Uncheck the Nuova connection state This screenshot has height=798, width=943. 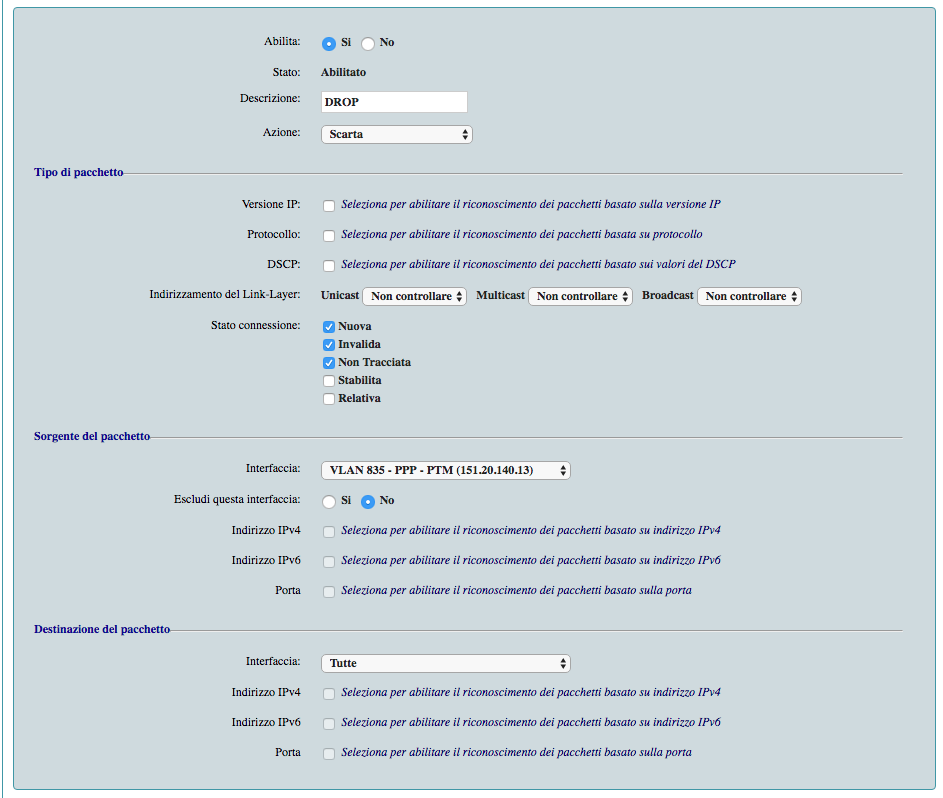click(328, 327)
